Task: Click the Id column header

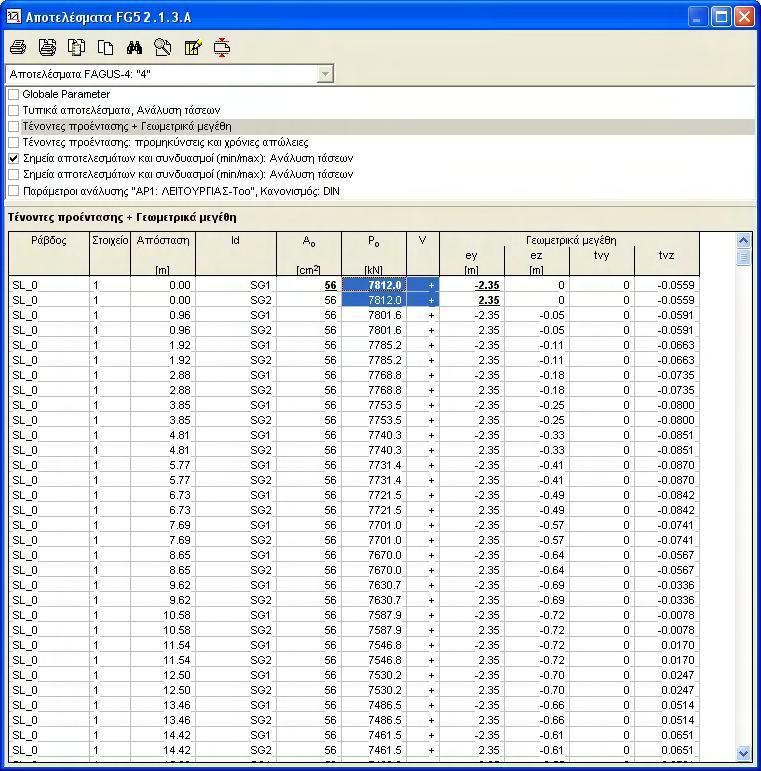Action: pyautogui.click(x=236, y=254)
